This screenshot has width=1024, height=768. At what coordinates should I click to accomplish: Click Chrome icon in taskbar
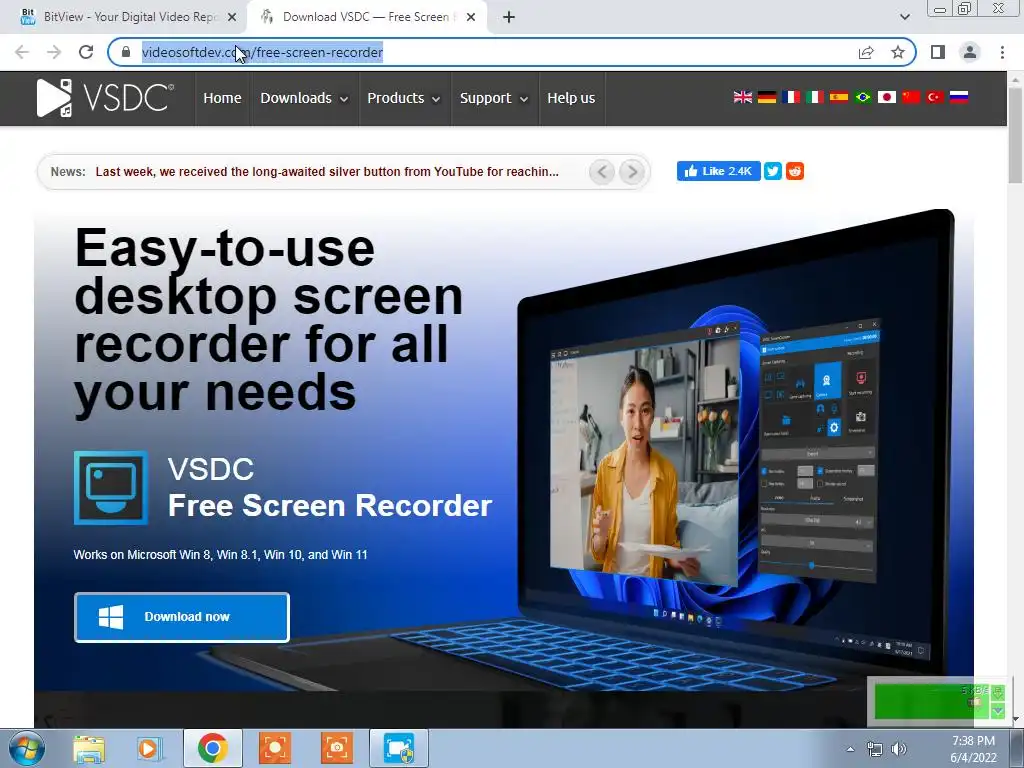(212, 748)
